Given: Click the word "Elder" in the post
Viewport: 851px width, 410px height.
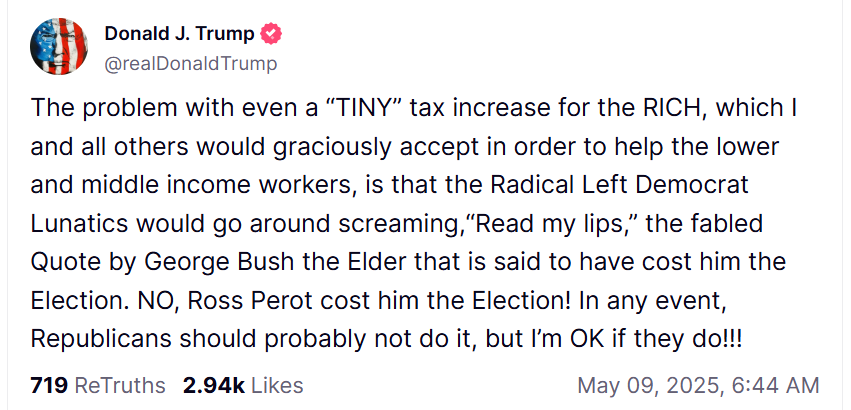Looking at the screenshot, I should tap(379, 262).
